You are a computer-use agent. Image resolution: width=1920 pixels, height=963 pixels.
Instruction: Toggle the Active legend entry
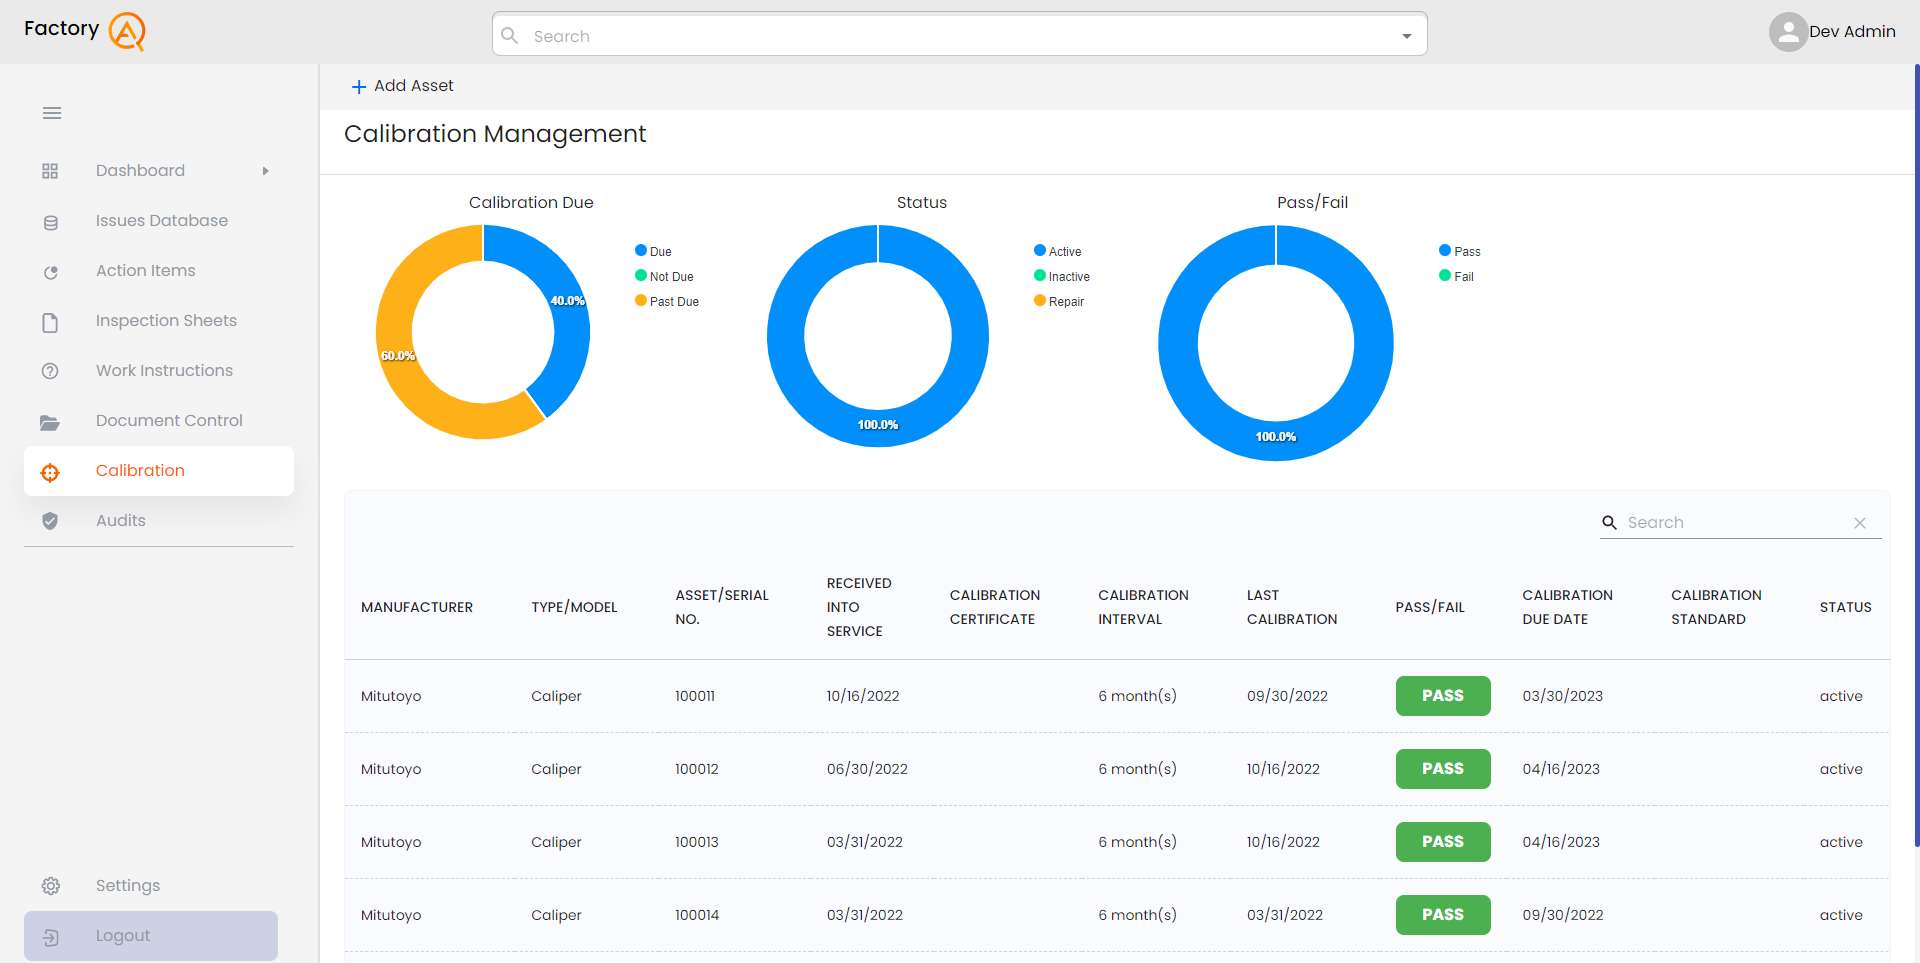[1057, 251]
